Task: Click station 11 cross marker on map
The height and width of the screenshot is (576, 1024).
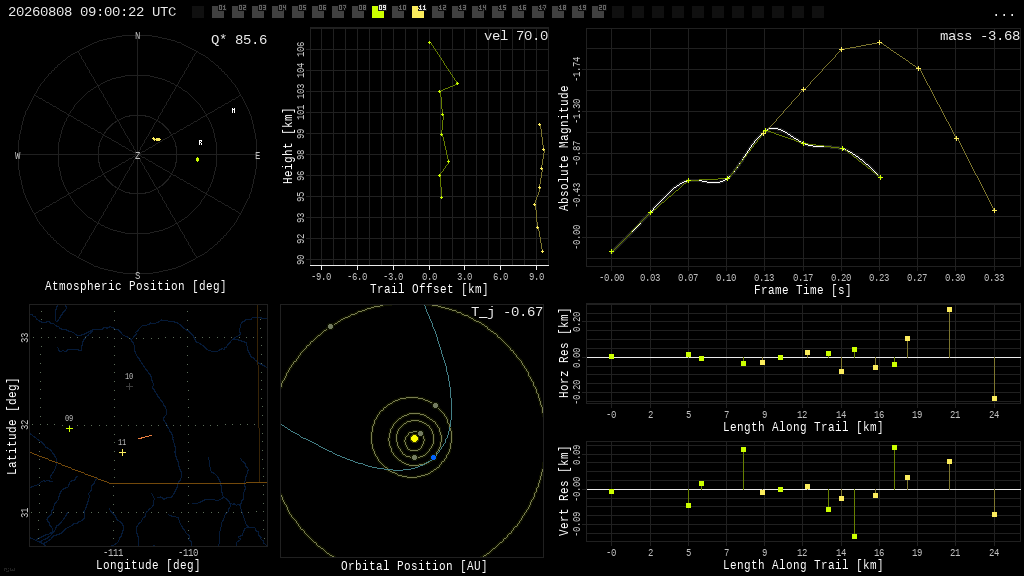Action: point(122,453)
